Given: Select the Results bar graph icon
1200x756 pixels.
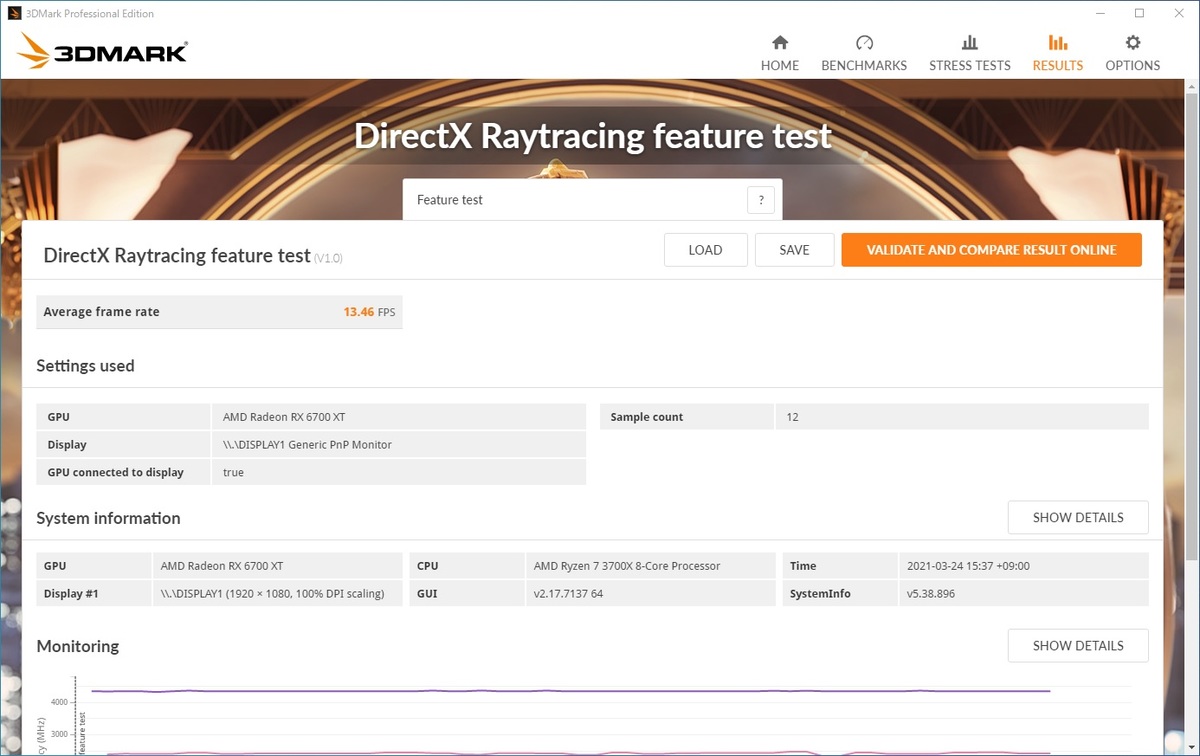Looking at the screenshot, I should coord(1058,43).
